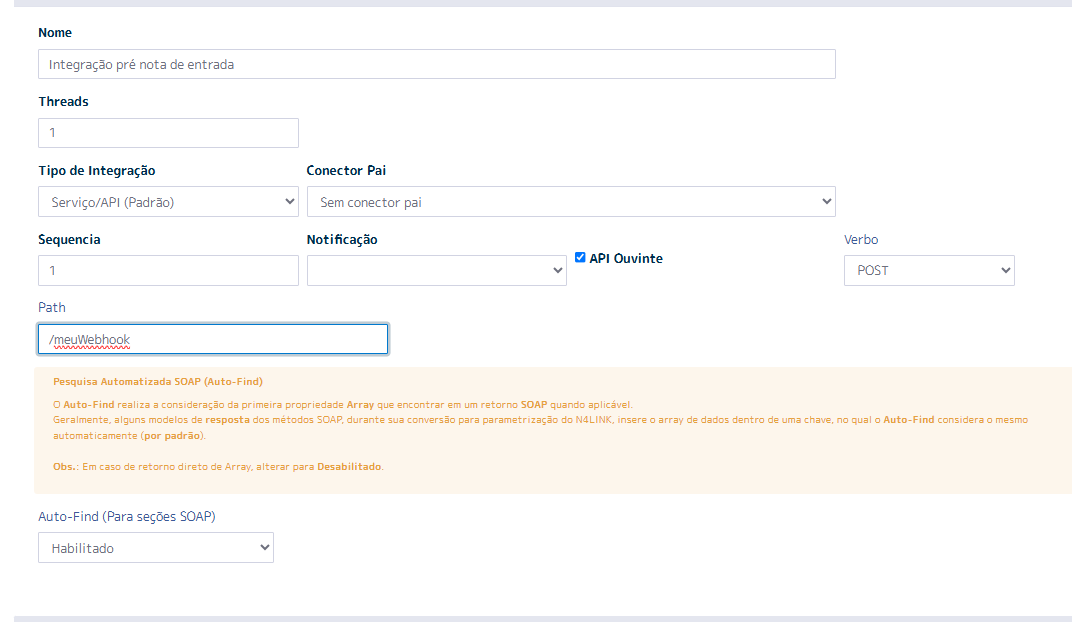
Task: Click the Nome input field
Action: point(437,64)
